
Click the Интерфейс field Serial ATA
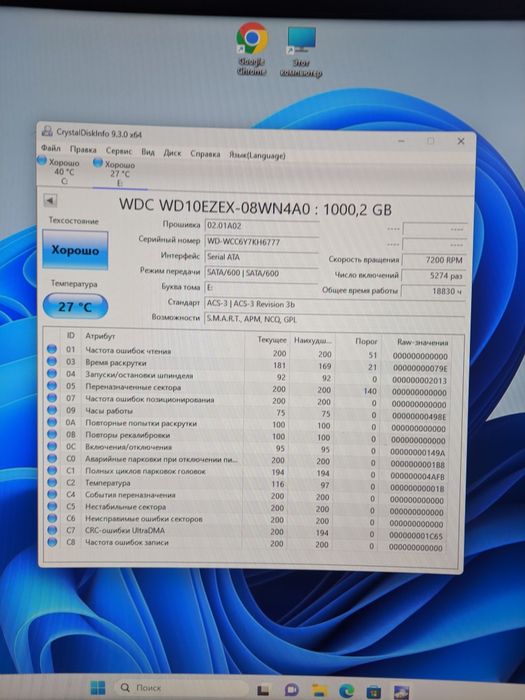pos(262,258)
